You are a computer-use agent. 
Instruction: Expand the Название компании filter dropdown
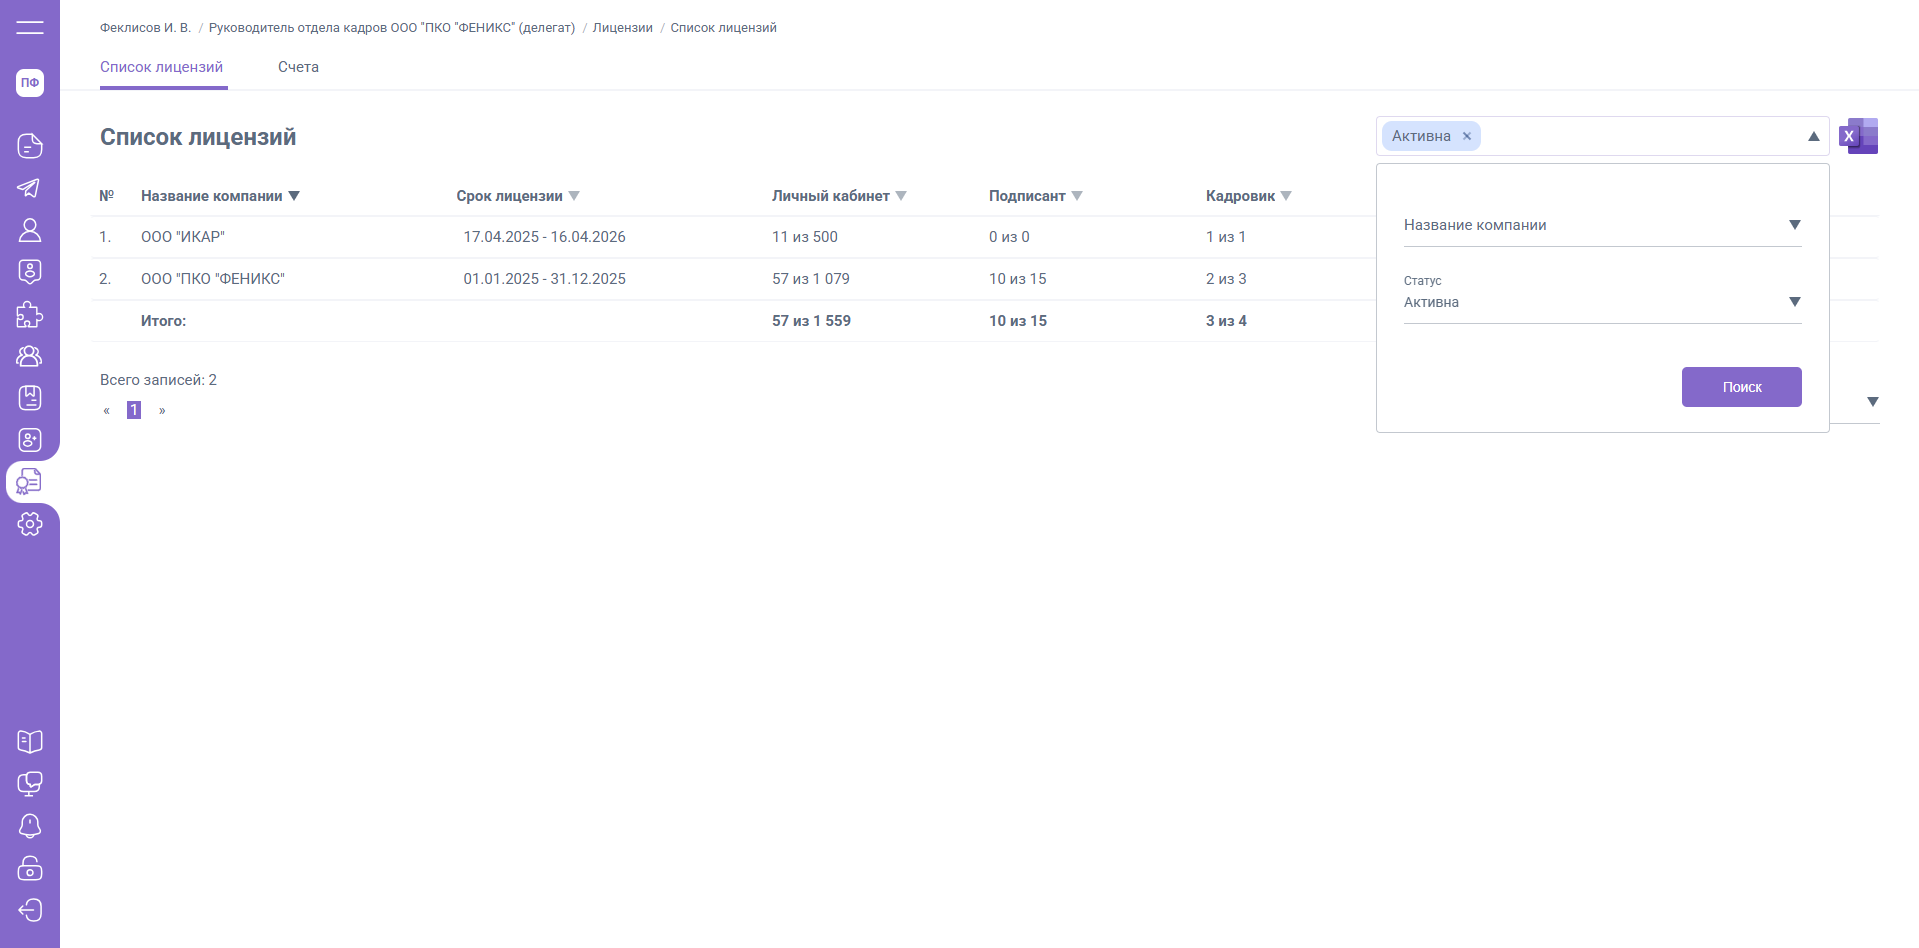click(x=1794, y=225)
